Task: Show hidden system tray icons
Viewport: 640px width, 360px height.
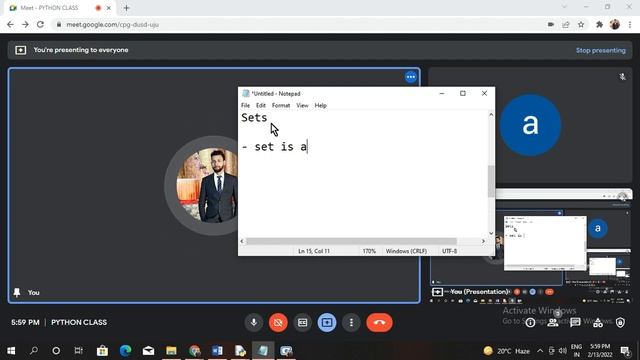Action: (x=540, y=351)
